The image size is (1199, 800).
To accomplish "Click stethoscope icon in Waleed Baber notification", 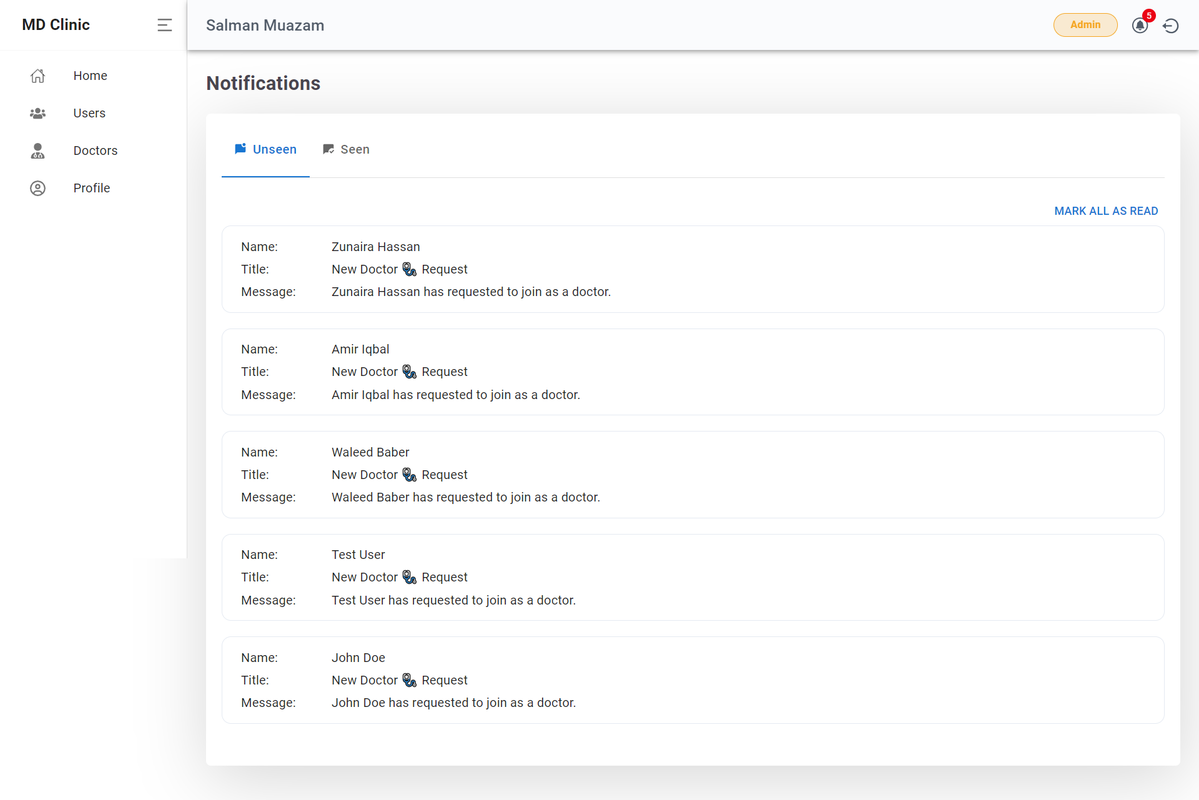I will 409,475.
